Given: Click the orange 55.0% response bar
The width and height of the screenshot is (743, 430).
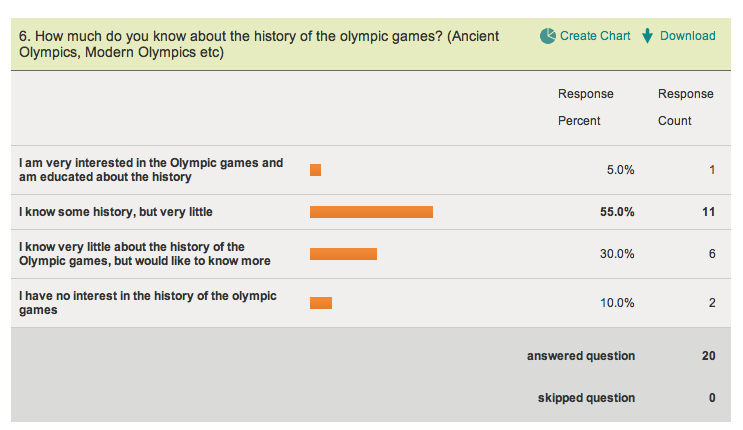Looking at the screenshot, I should (371, 212).
